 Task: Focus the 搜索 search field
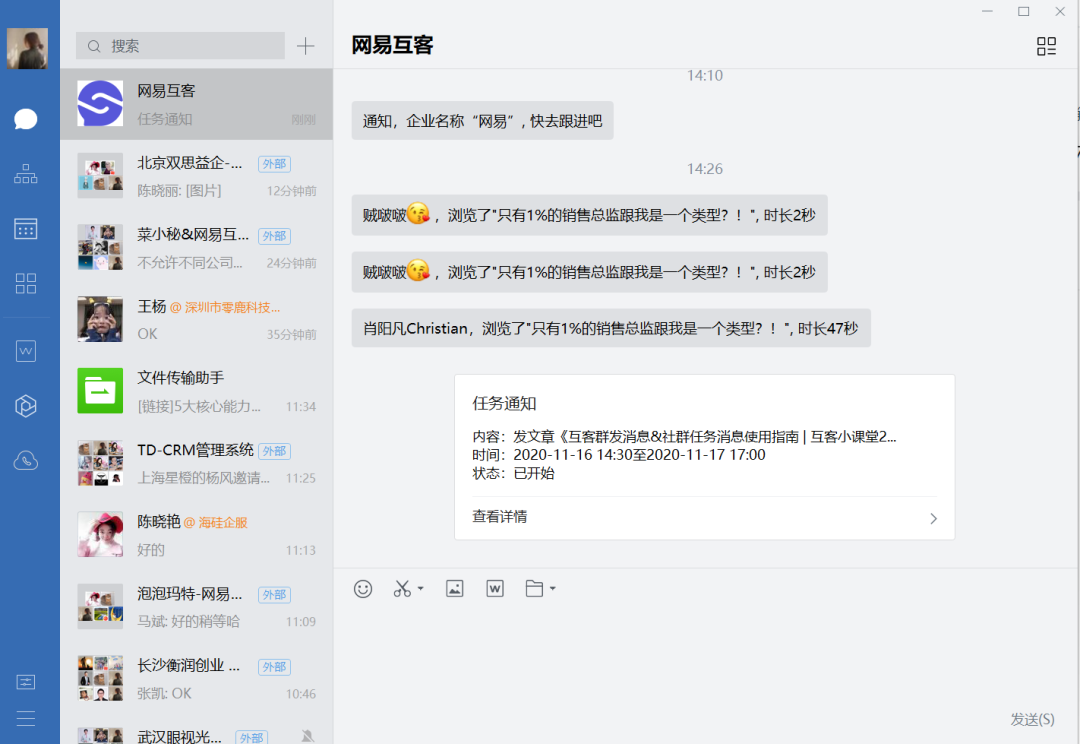coord(180,46)
